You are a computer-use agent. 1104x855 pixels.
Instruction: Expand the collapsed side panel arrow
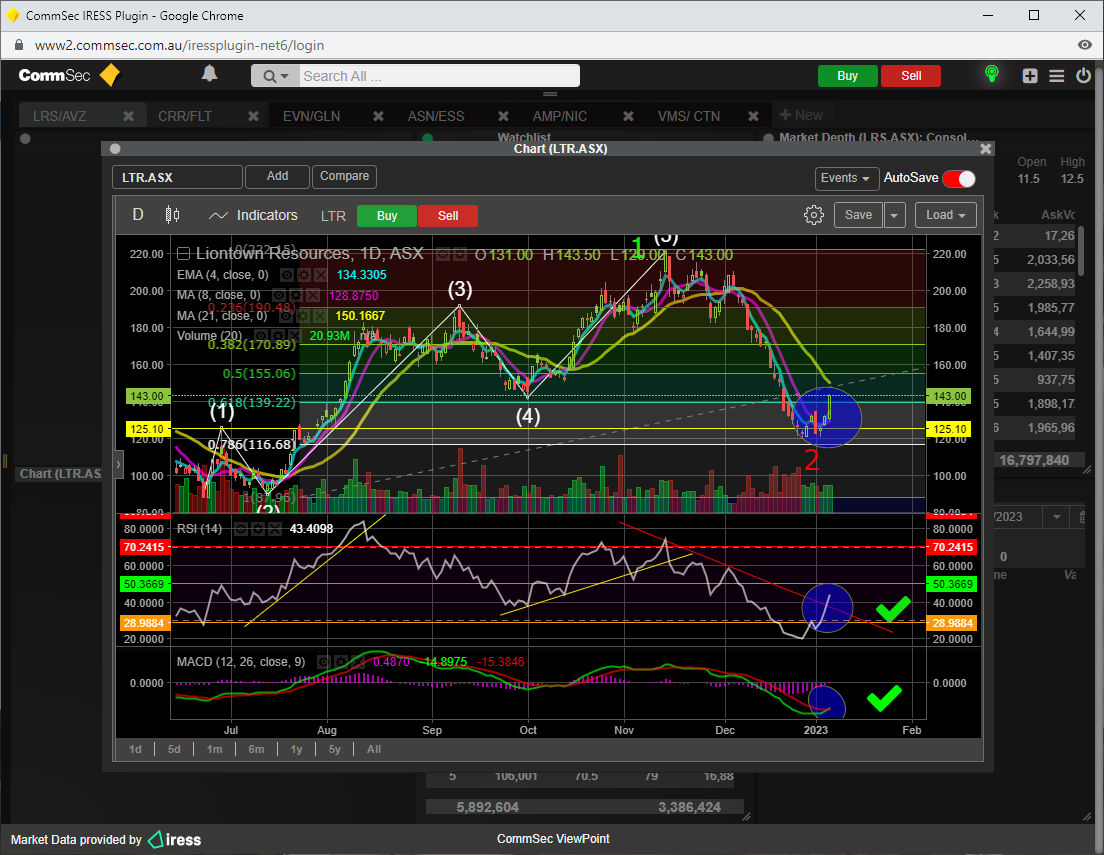[118, 464]
